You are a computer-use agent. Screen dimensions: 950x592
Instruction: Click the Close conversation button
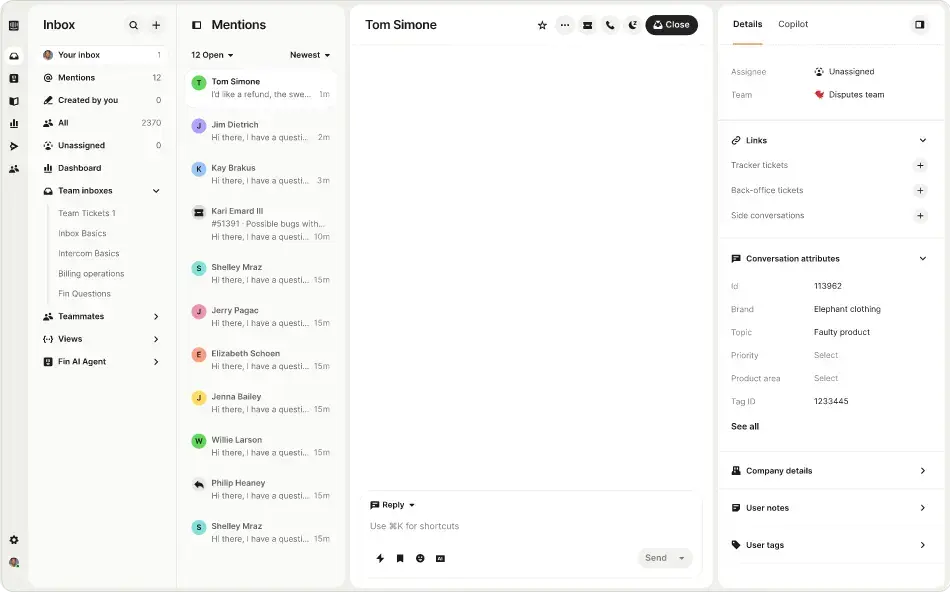[671, 25]
